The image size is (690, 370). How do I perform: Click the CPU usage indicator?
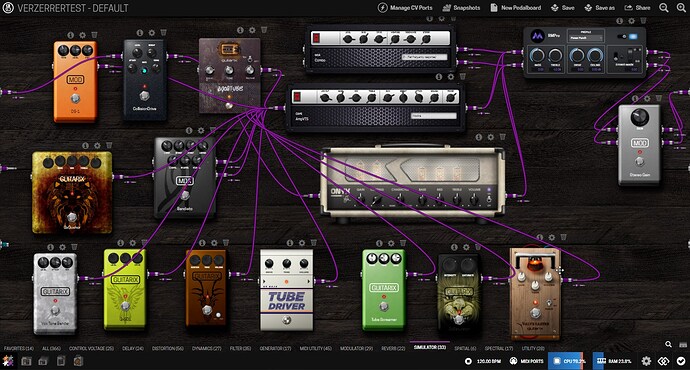(566, 361)
